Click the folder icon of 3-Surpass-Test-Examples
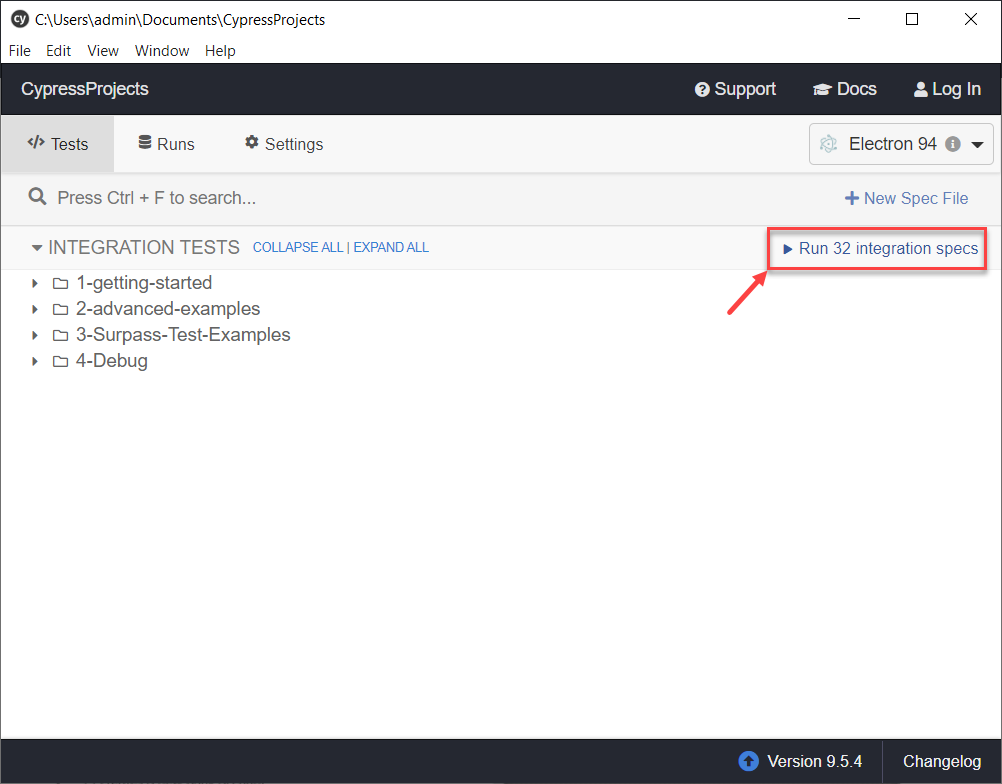The width and height of the screenshot is (1002, 784). (60, 335)
